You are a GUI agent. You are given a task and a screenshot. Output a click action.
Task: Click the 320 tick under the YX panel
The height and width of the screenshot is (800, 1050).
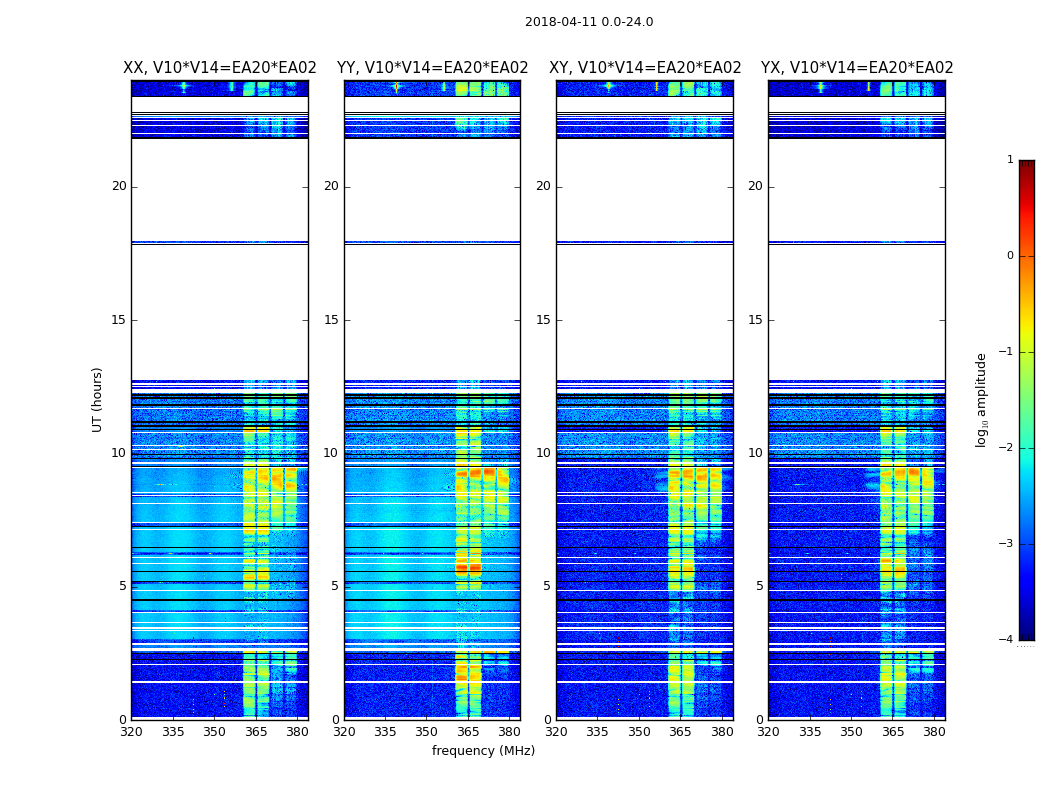point(768,731)
